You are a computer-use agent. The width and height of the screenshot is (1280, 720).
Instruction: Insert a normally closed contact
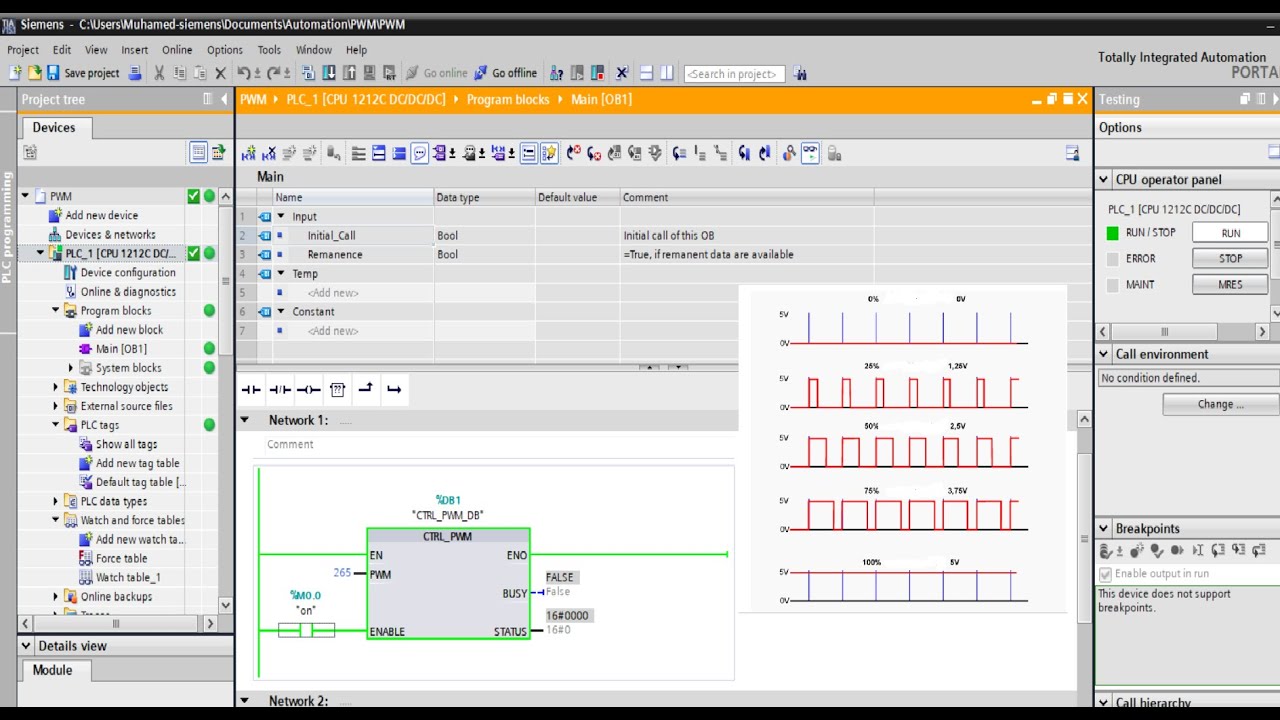point(280,390)
